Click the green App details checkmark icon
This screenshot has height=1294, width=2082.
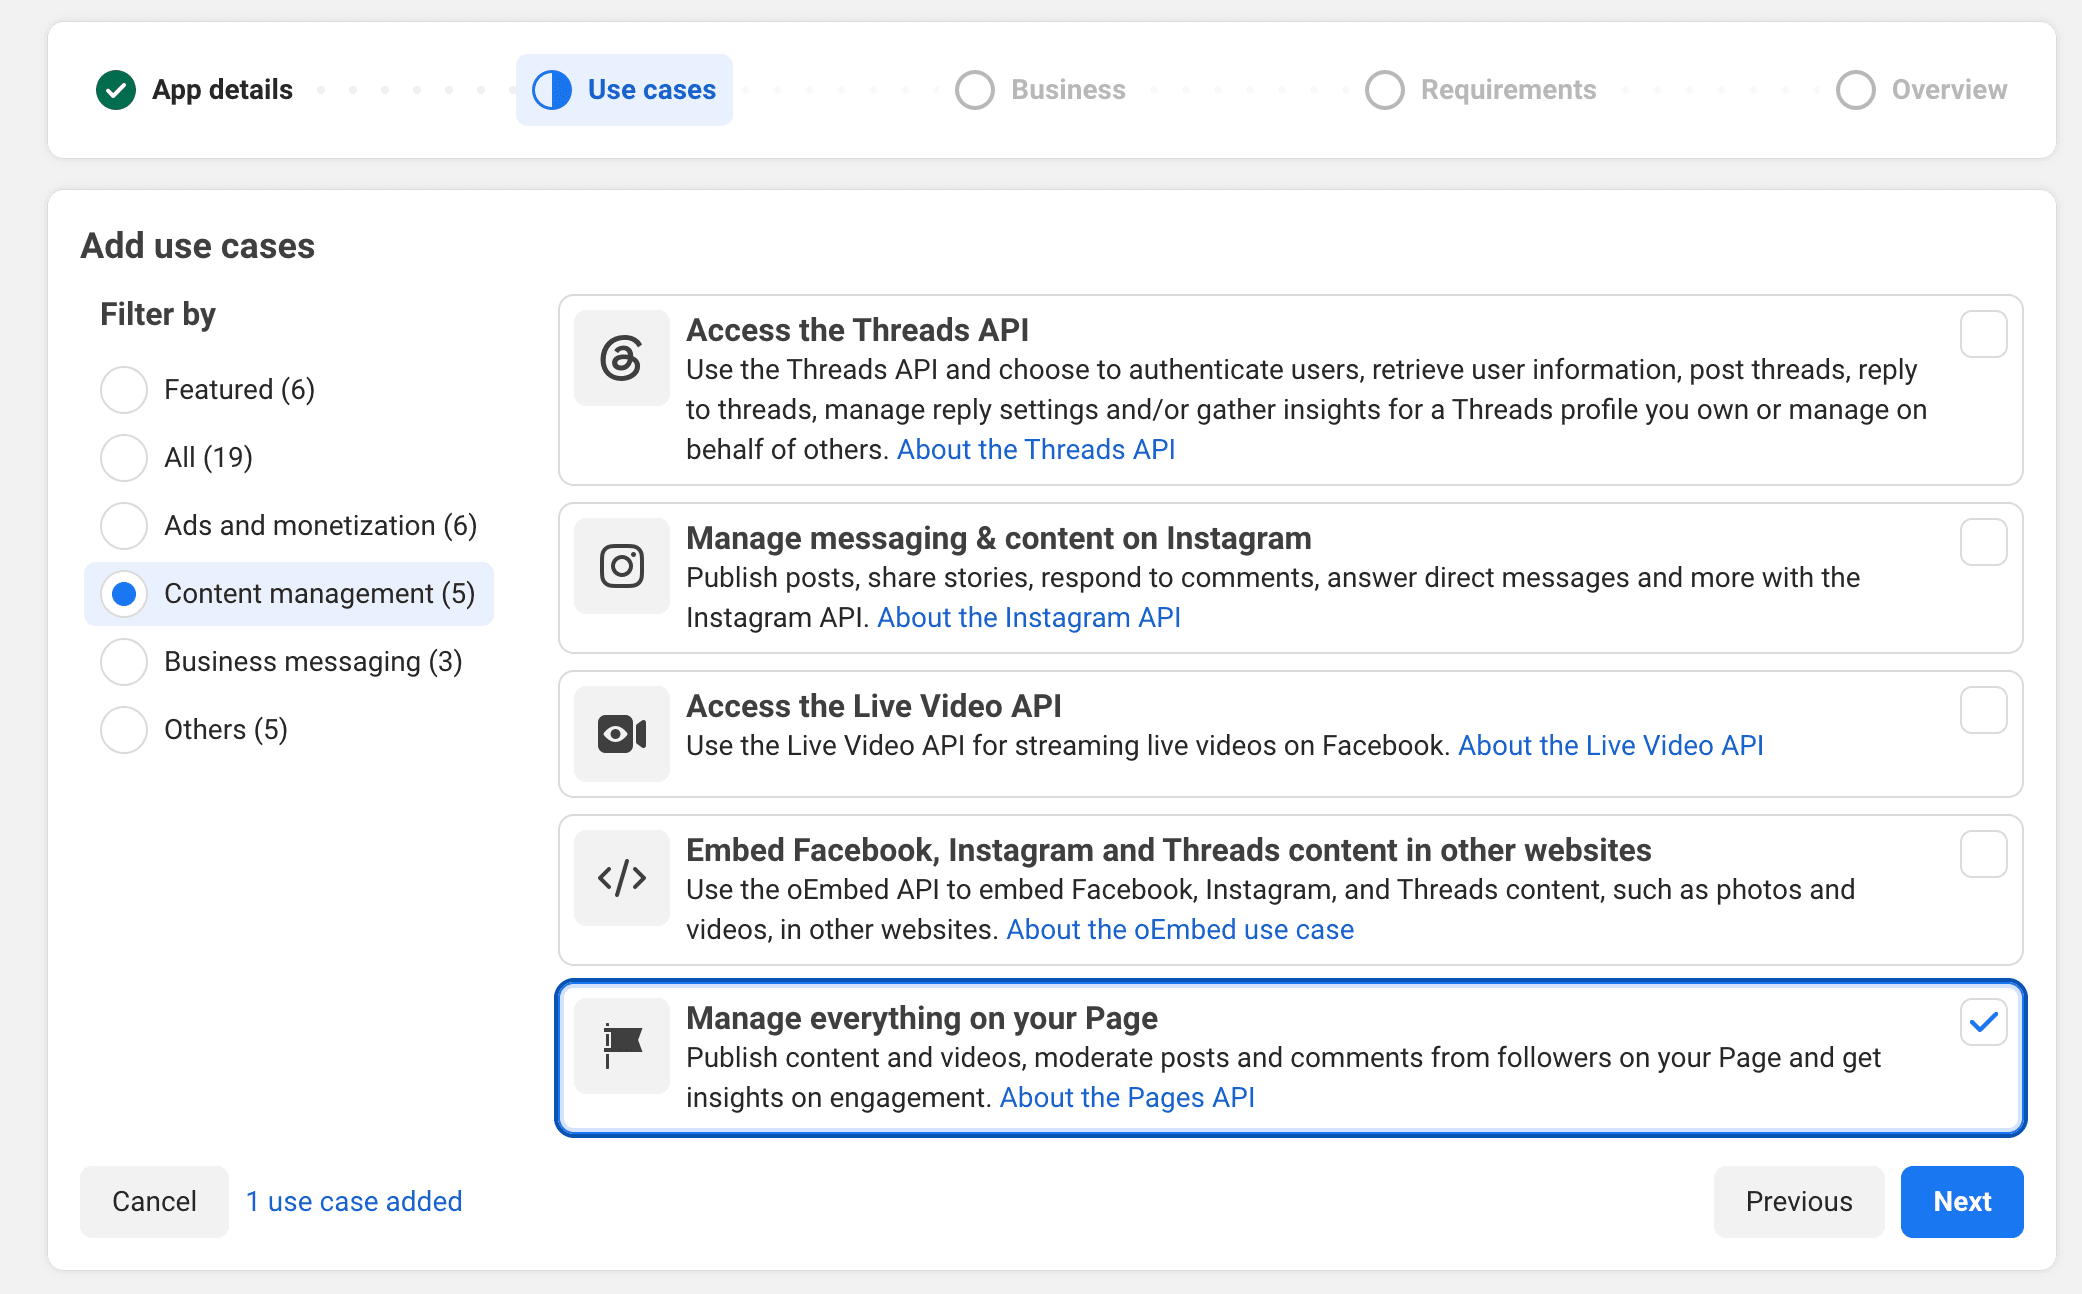point(116,90)
